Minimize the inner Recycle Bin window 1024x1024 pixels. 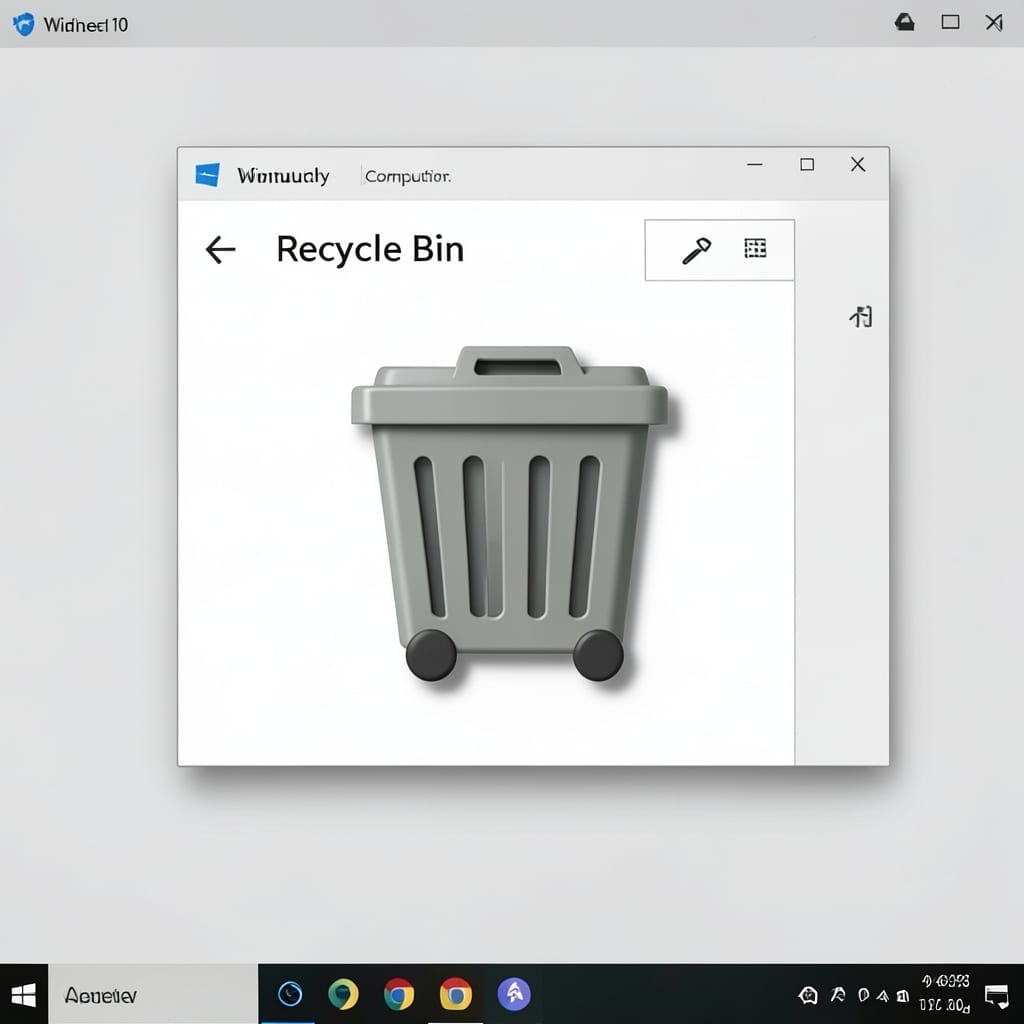[x=755, y=165]
